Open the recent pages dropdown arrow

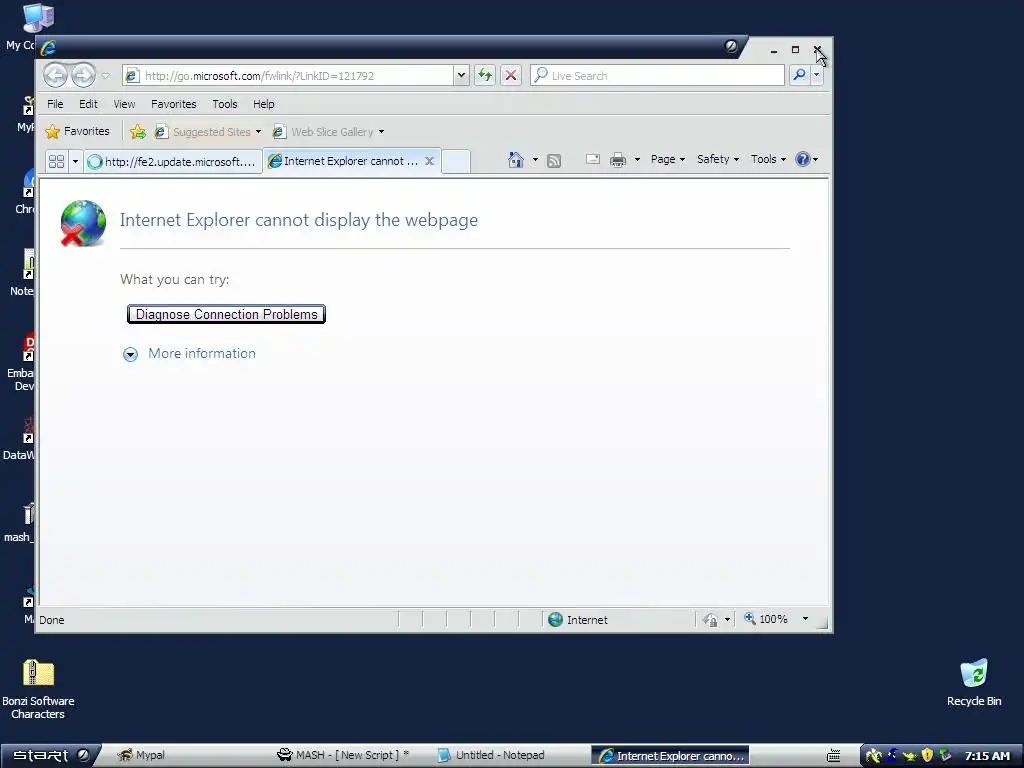(106, 76)
